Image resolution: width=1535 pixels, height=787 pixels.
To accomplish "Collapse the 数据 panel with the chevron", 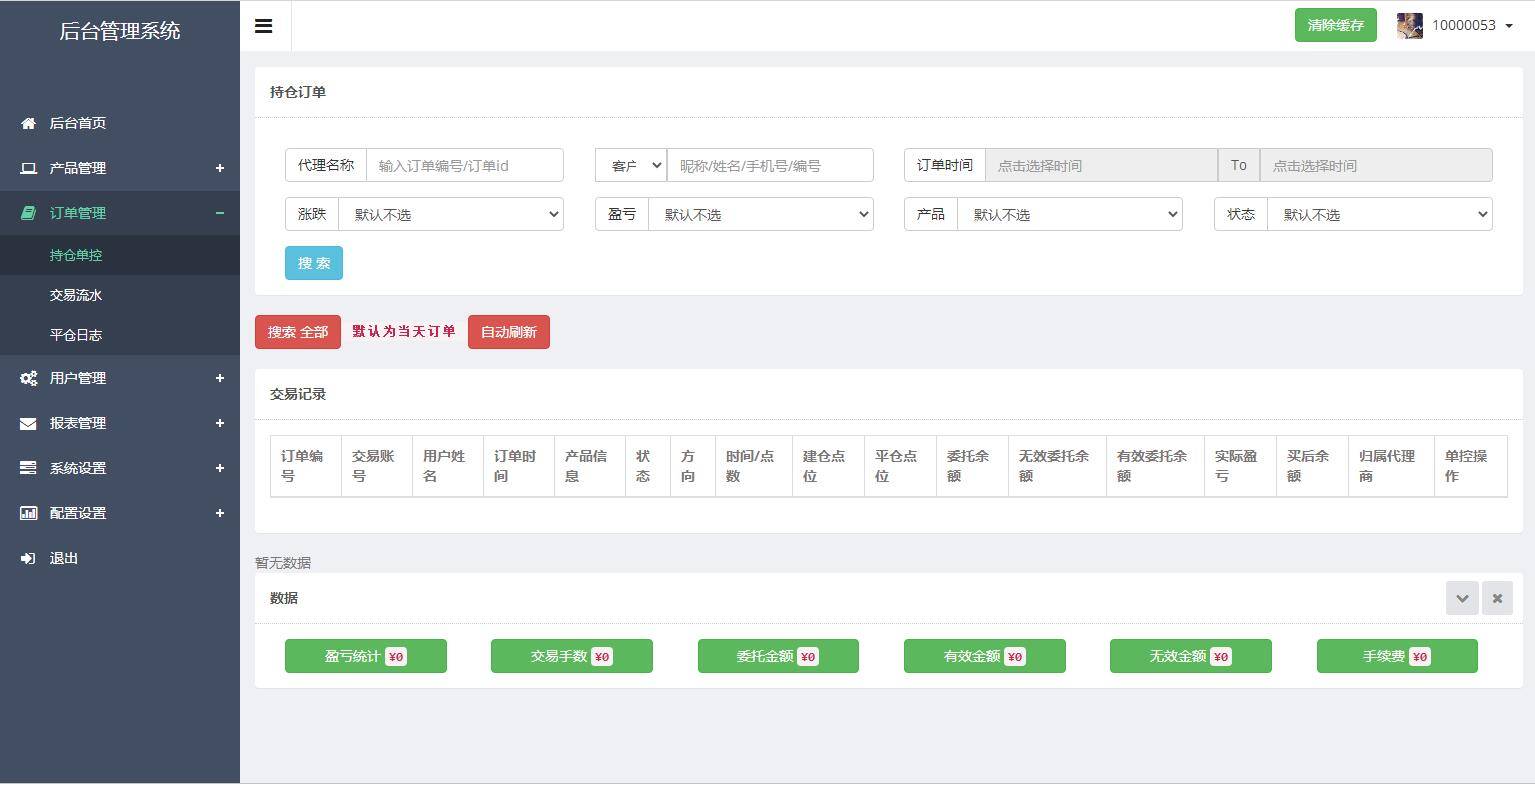I will [x=1462, y=597].
